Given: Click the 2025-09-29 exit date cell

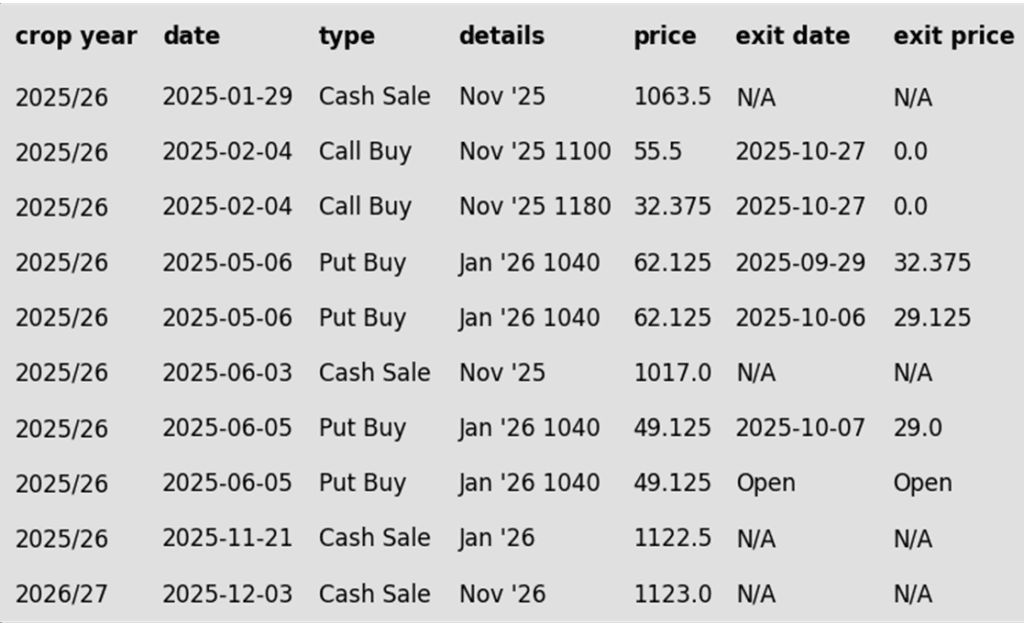Looking at the screenshot, I should tap(800, 263).
